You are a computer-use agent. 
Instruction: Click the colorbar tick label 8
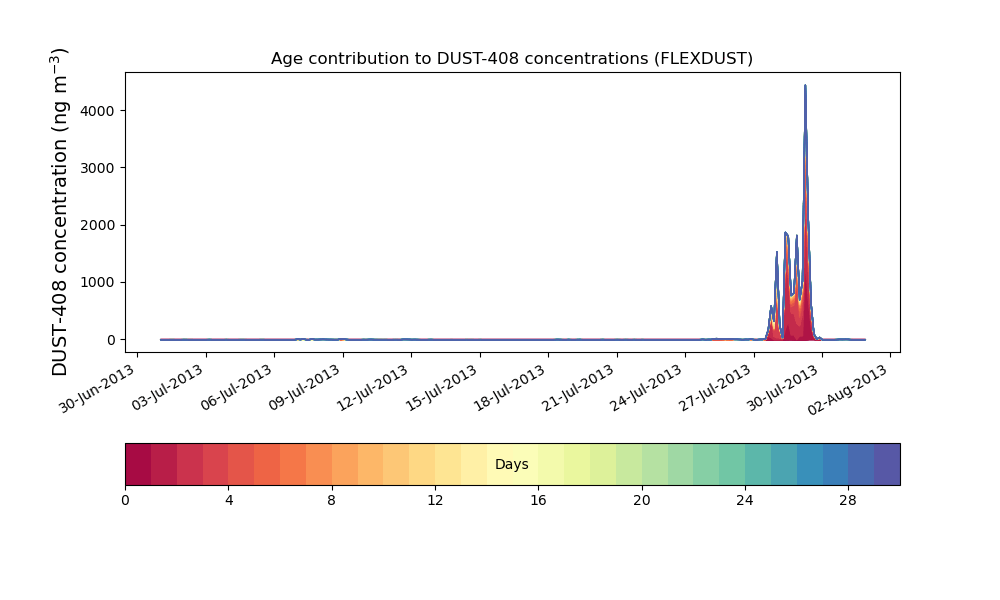tap(332, 501)
